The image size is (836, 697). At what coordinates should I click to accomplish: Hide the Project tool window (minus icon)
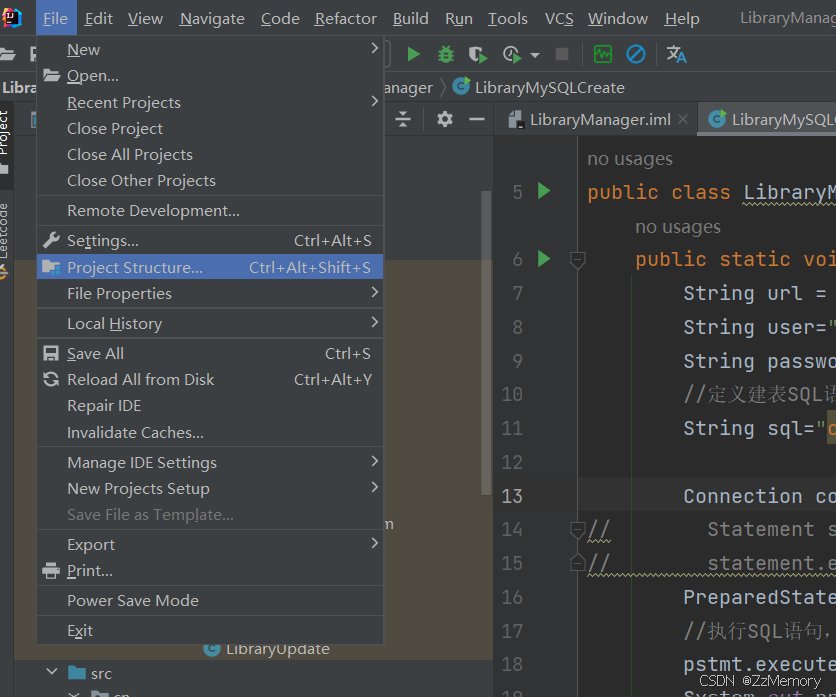click(477, 119)
